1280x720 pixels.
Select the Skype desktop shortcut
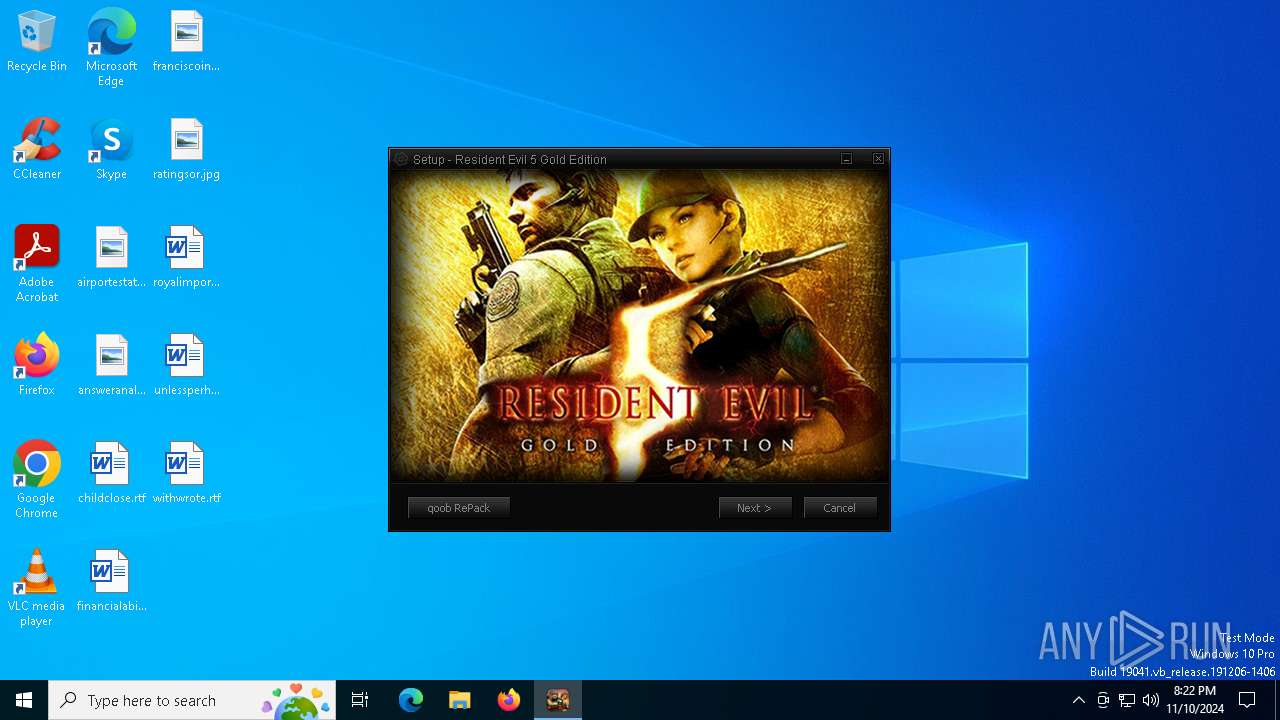tap(111, 149)
